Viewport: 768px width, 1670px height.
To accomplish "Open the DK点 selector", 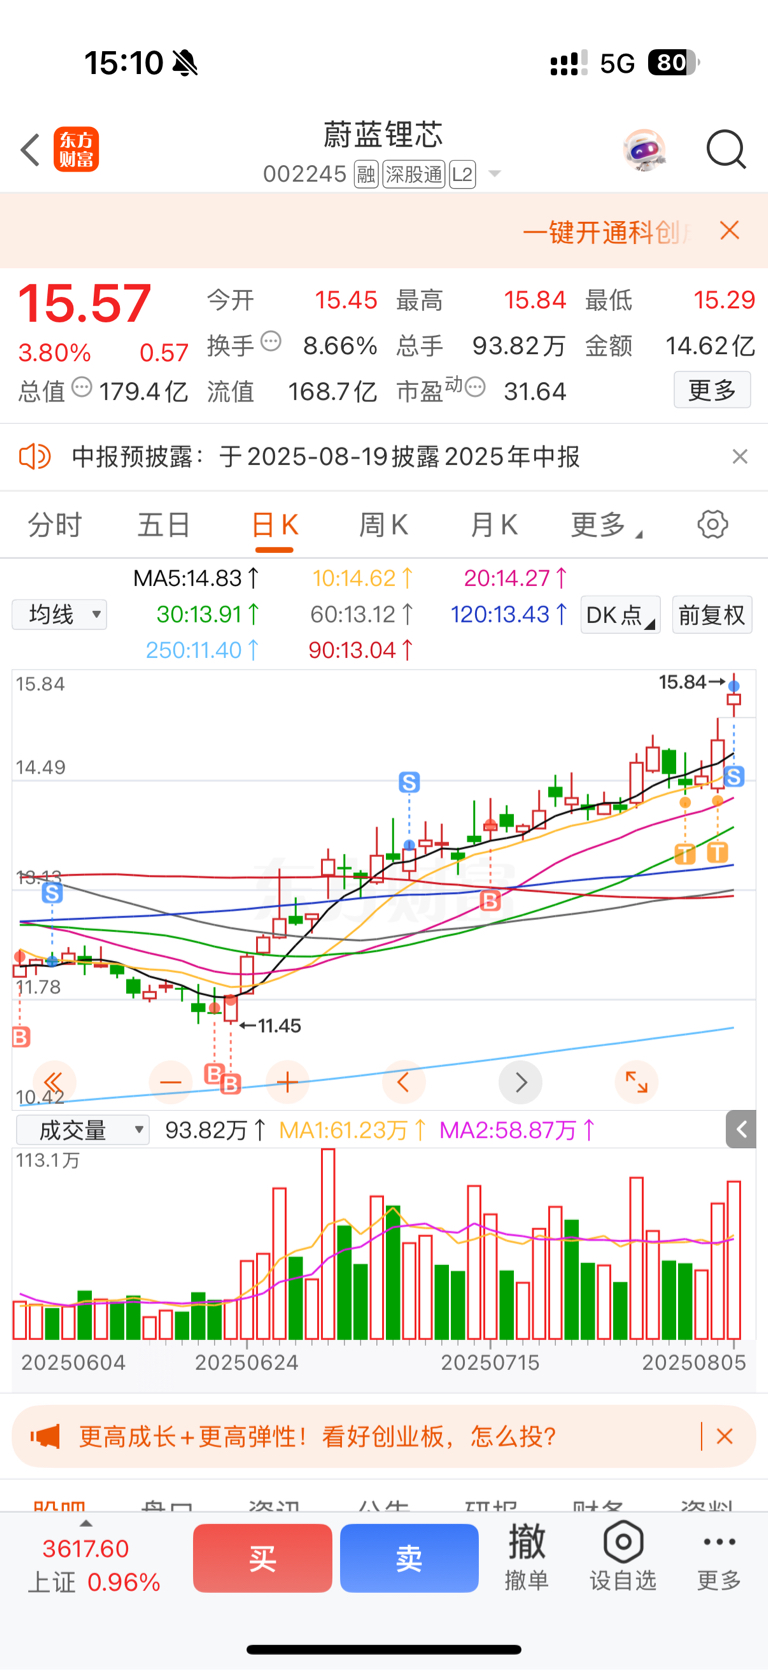I will (620, 615).
